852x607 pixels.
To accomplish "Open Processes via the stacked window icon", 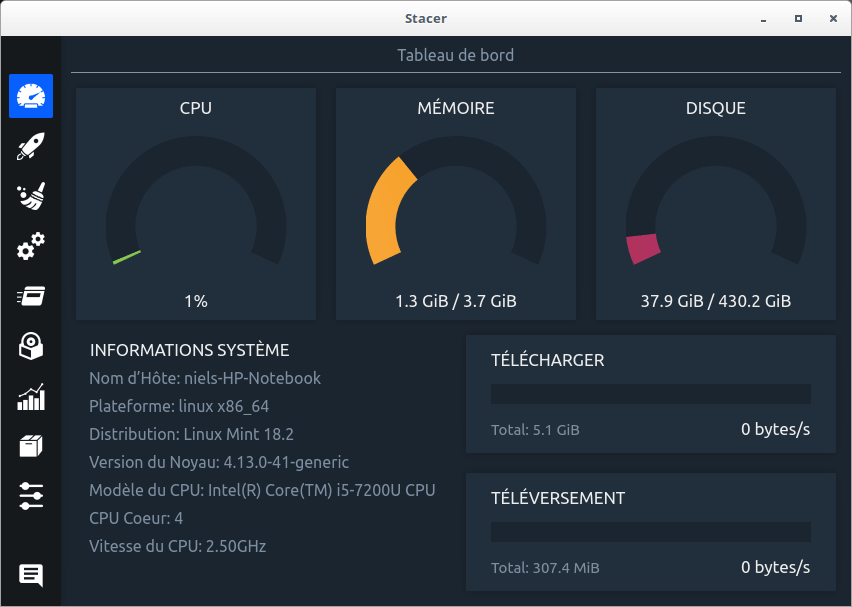I will coord(31,296).
